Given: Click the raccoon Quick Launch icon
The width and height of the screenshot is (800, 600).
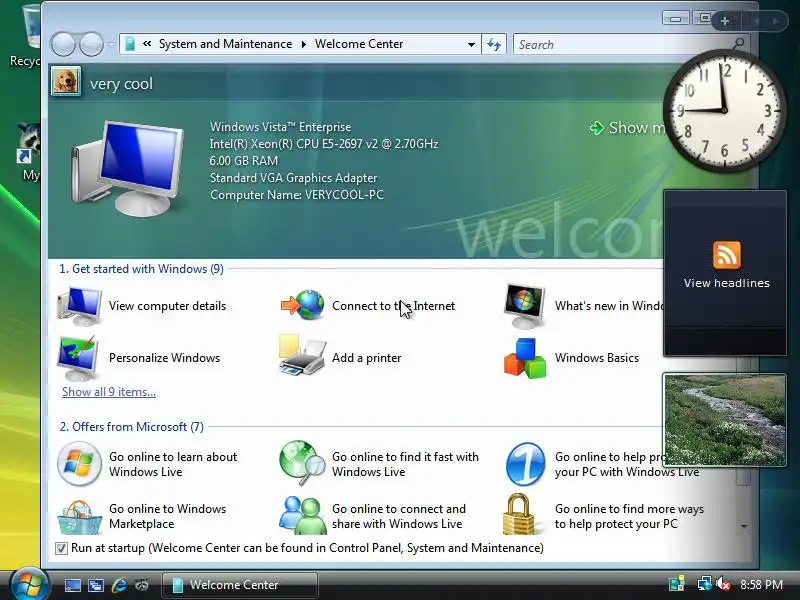Looking at the screenshot, I should click(142, 585).
